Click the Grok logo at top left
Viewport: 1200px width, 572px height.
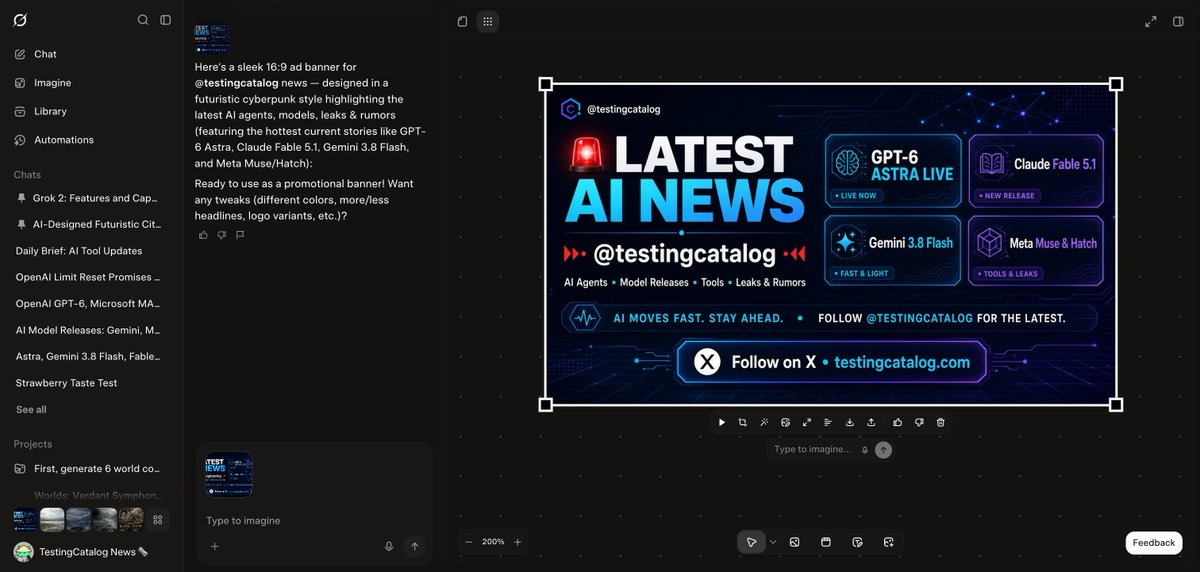tap(20, 20)
